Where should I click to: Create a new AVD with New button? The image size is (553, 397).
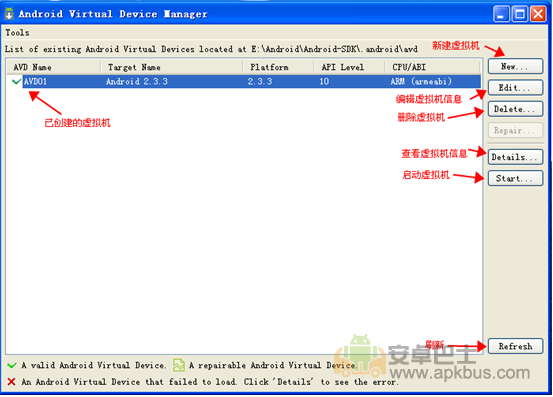coord(515,66)
